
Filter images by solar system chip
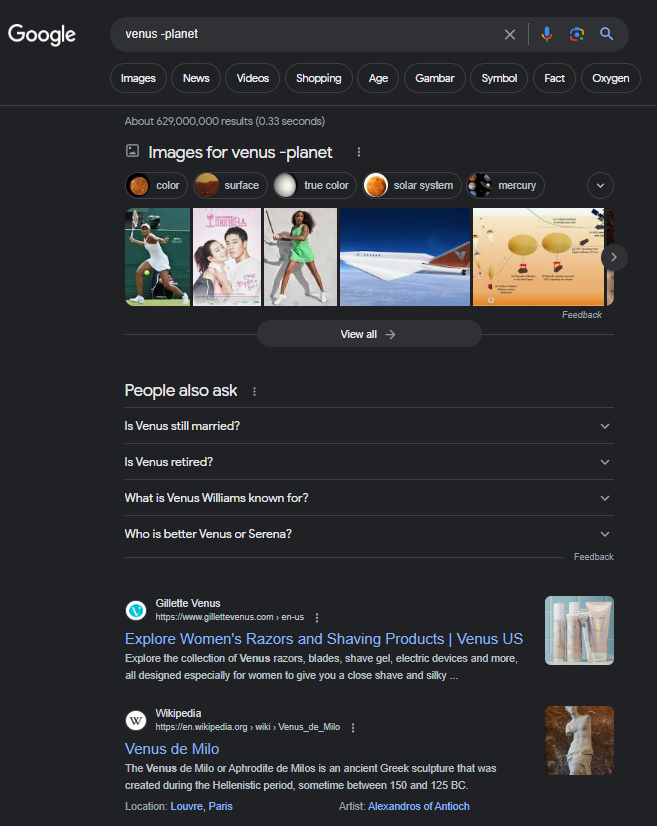[412, 185]
